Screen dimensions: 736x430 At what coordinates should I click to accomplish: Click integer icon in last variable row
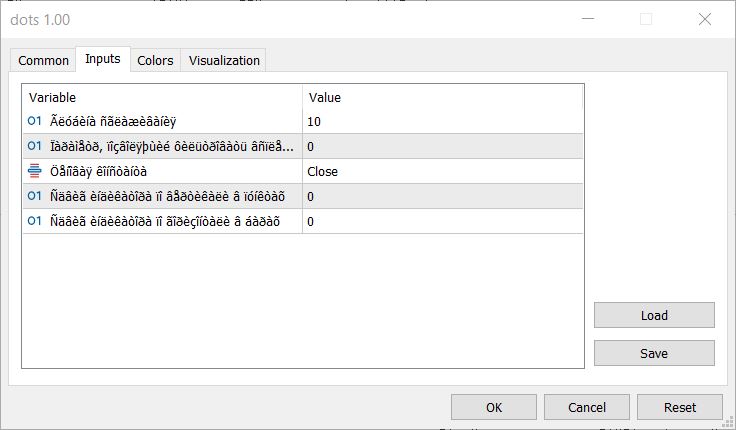[x=34, y=221]
